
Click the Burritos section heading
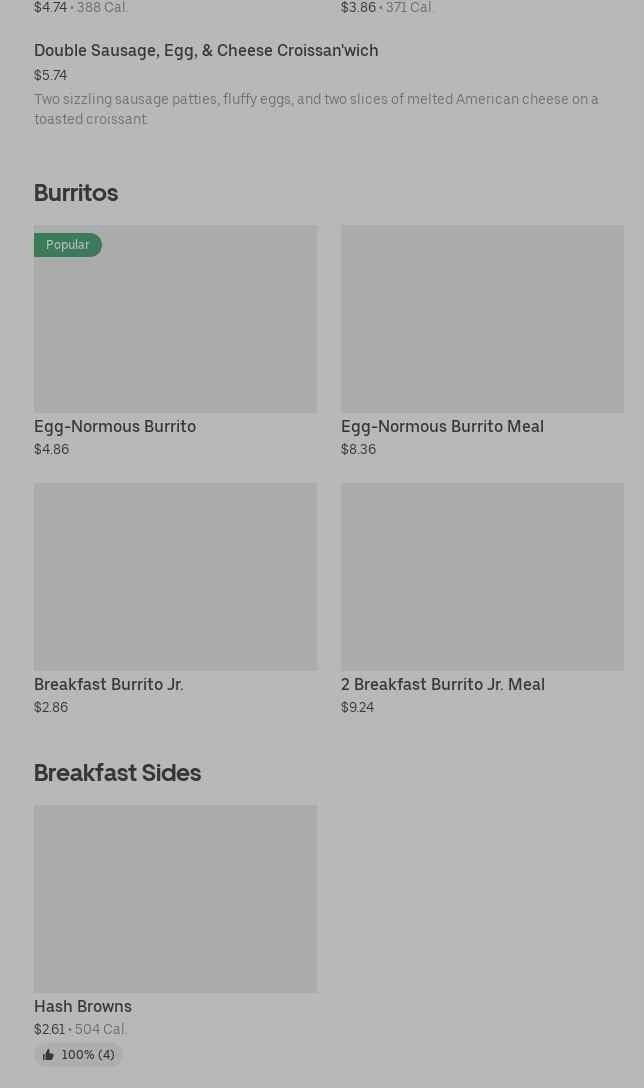(76, 193)
